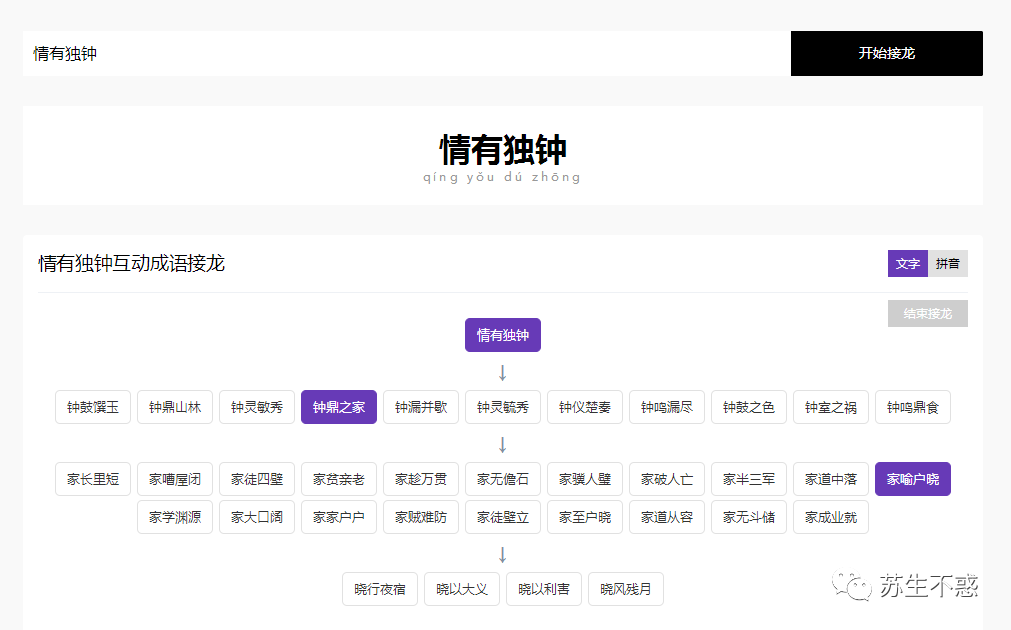Click the large 情有独钟 heading
This screenshot has height=630, width=1011.
tap(503, 150)
